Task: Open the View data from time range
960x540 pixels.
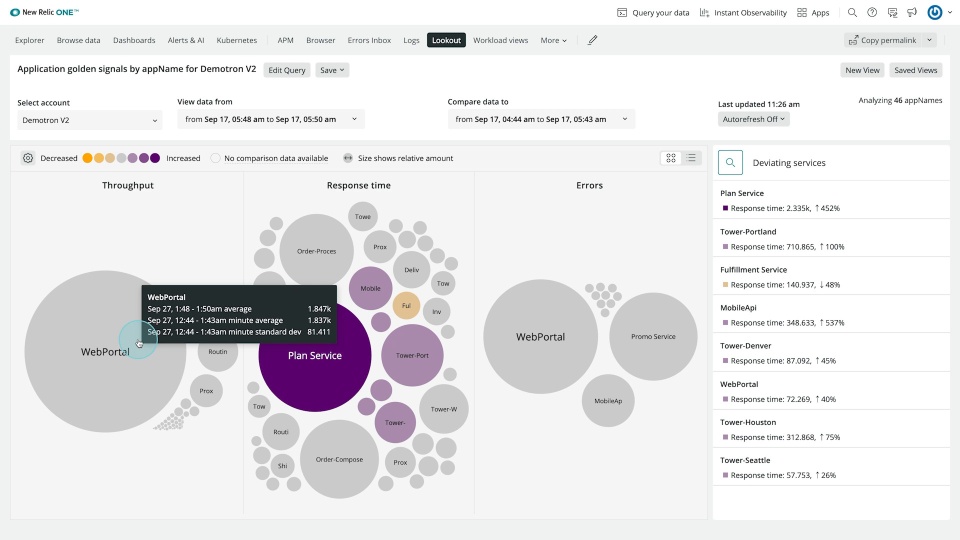Action: click(271, 119)
